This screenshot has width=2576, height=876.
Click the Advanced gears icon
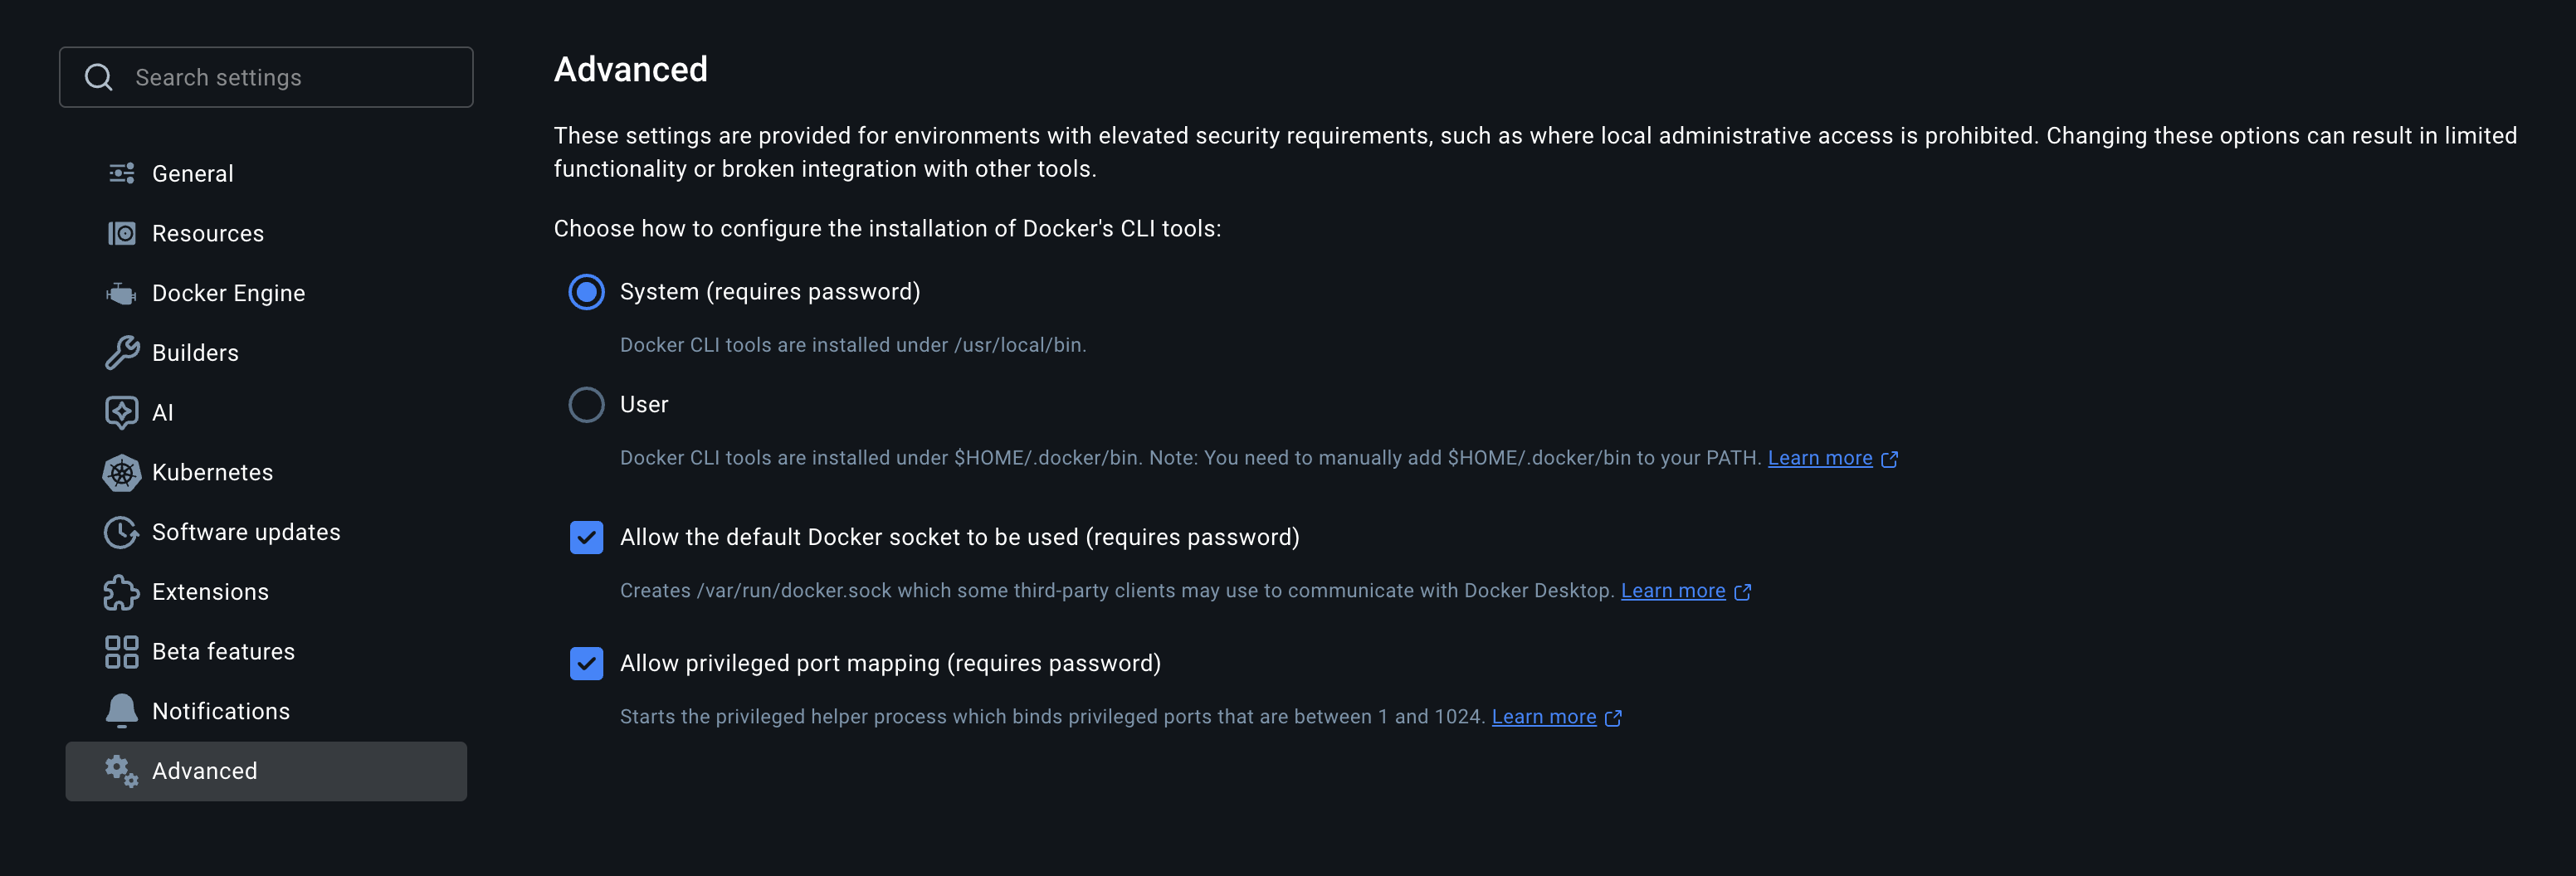coord(121,771)
